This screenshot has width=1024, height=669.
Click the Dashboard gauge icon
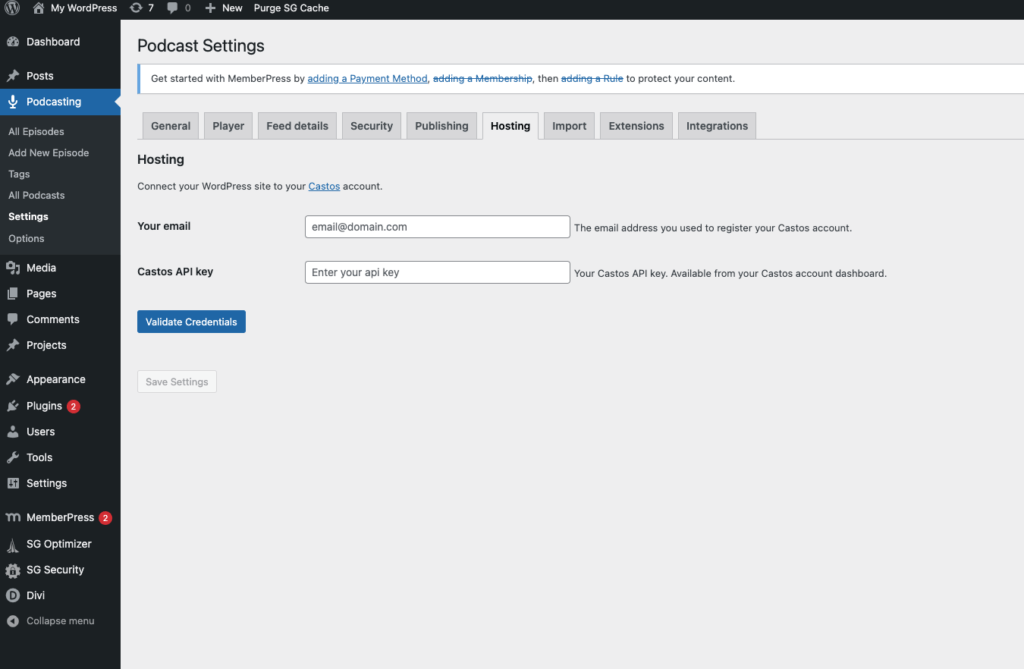[x=13, y=42]
